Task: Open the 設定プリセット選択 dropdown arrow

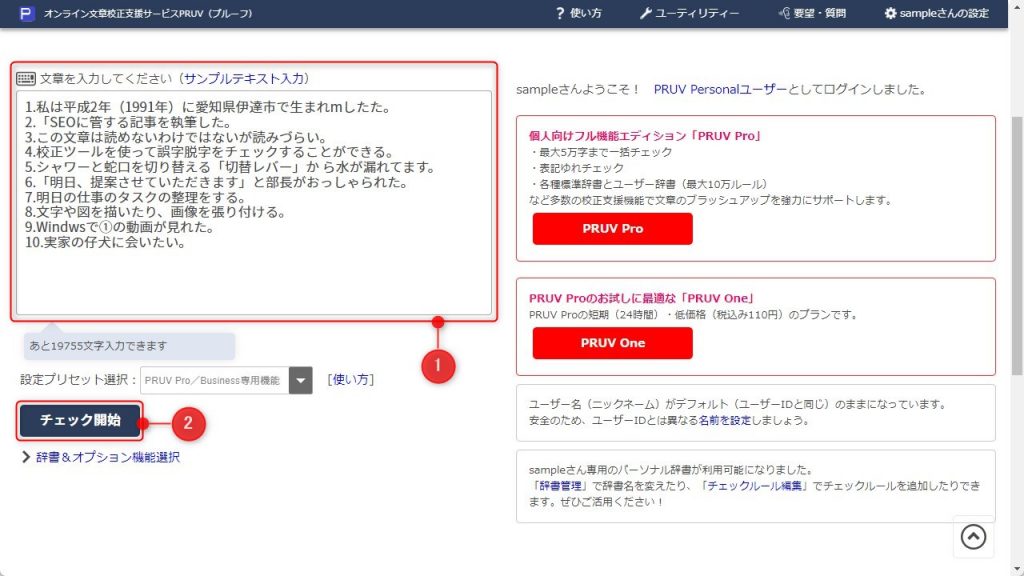Action: [300, 380]
